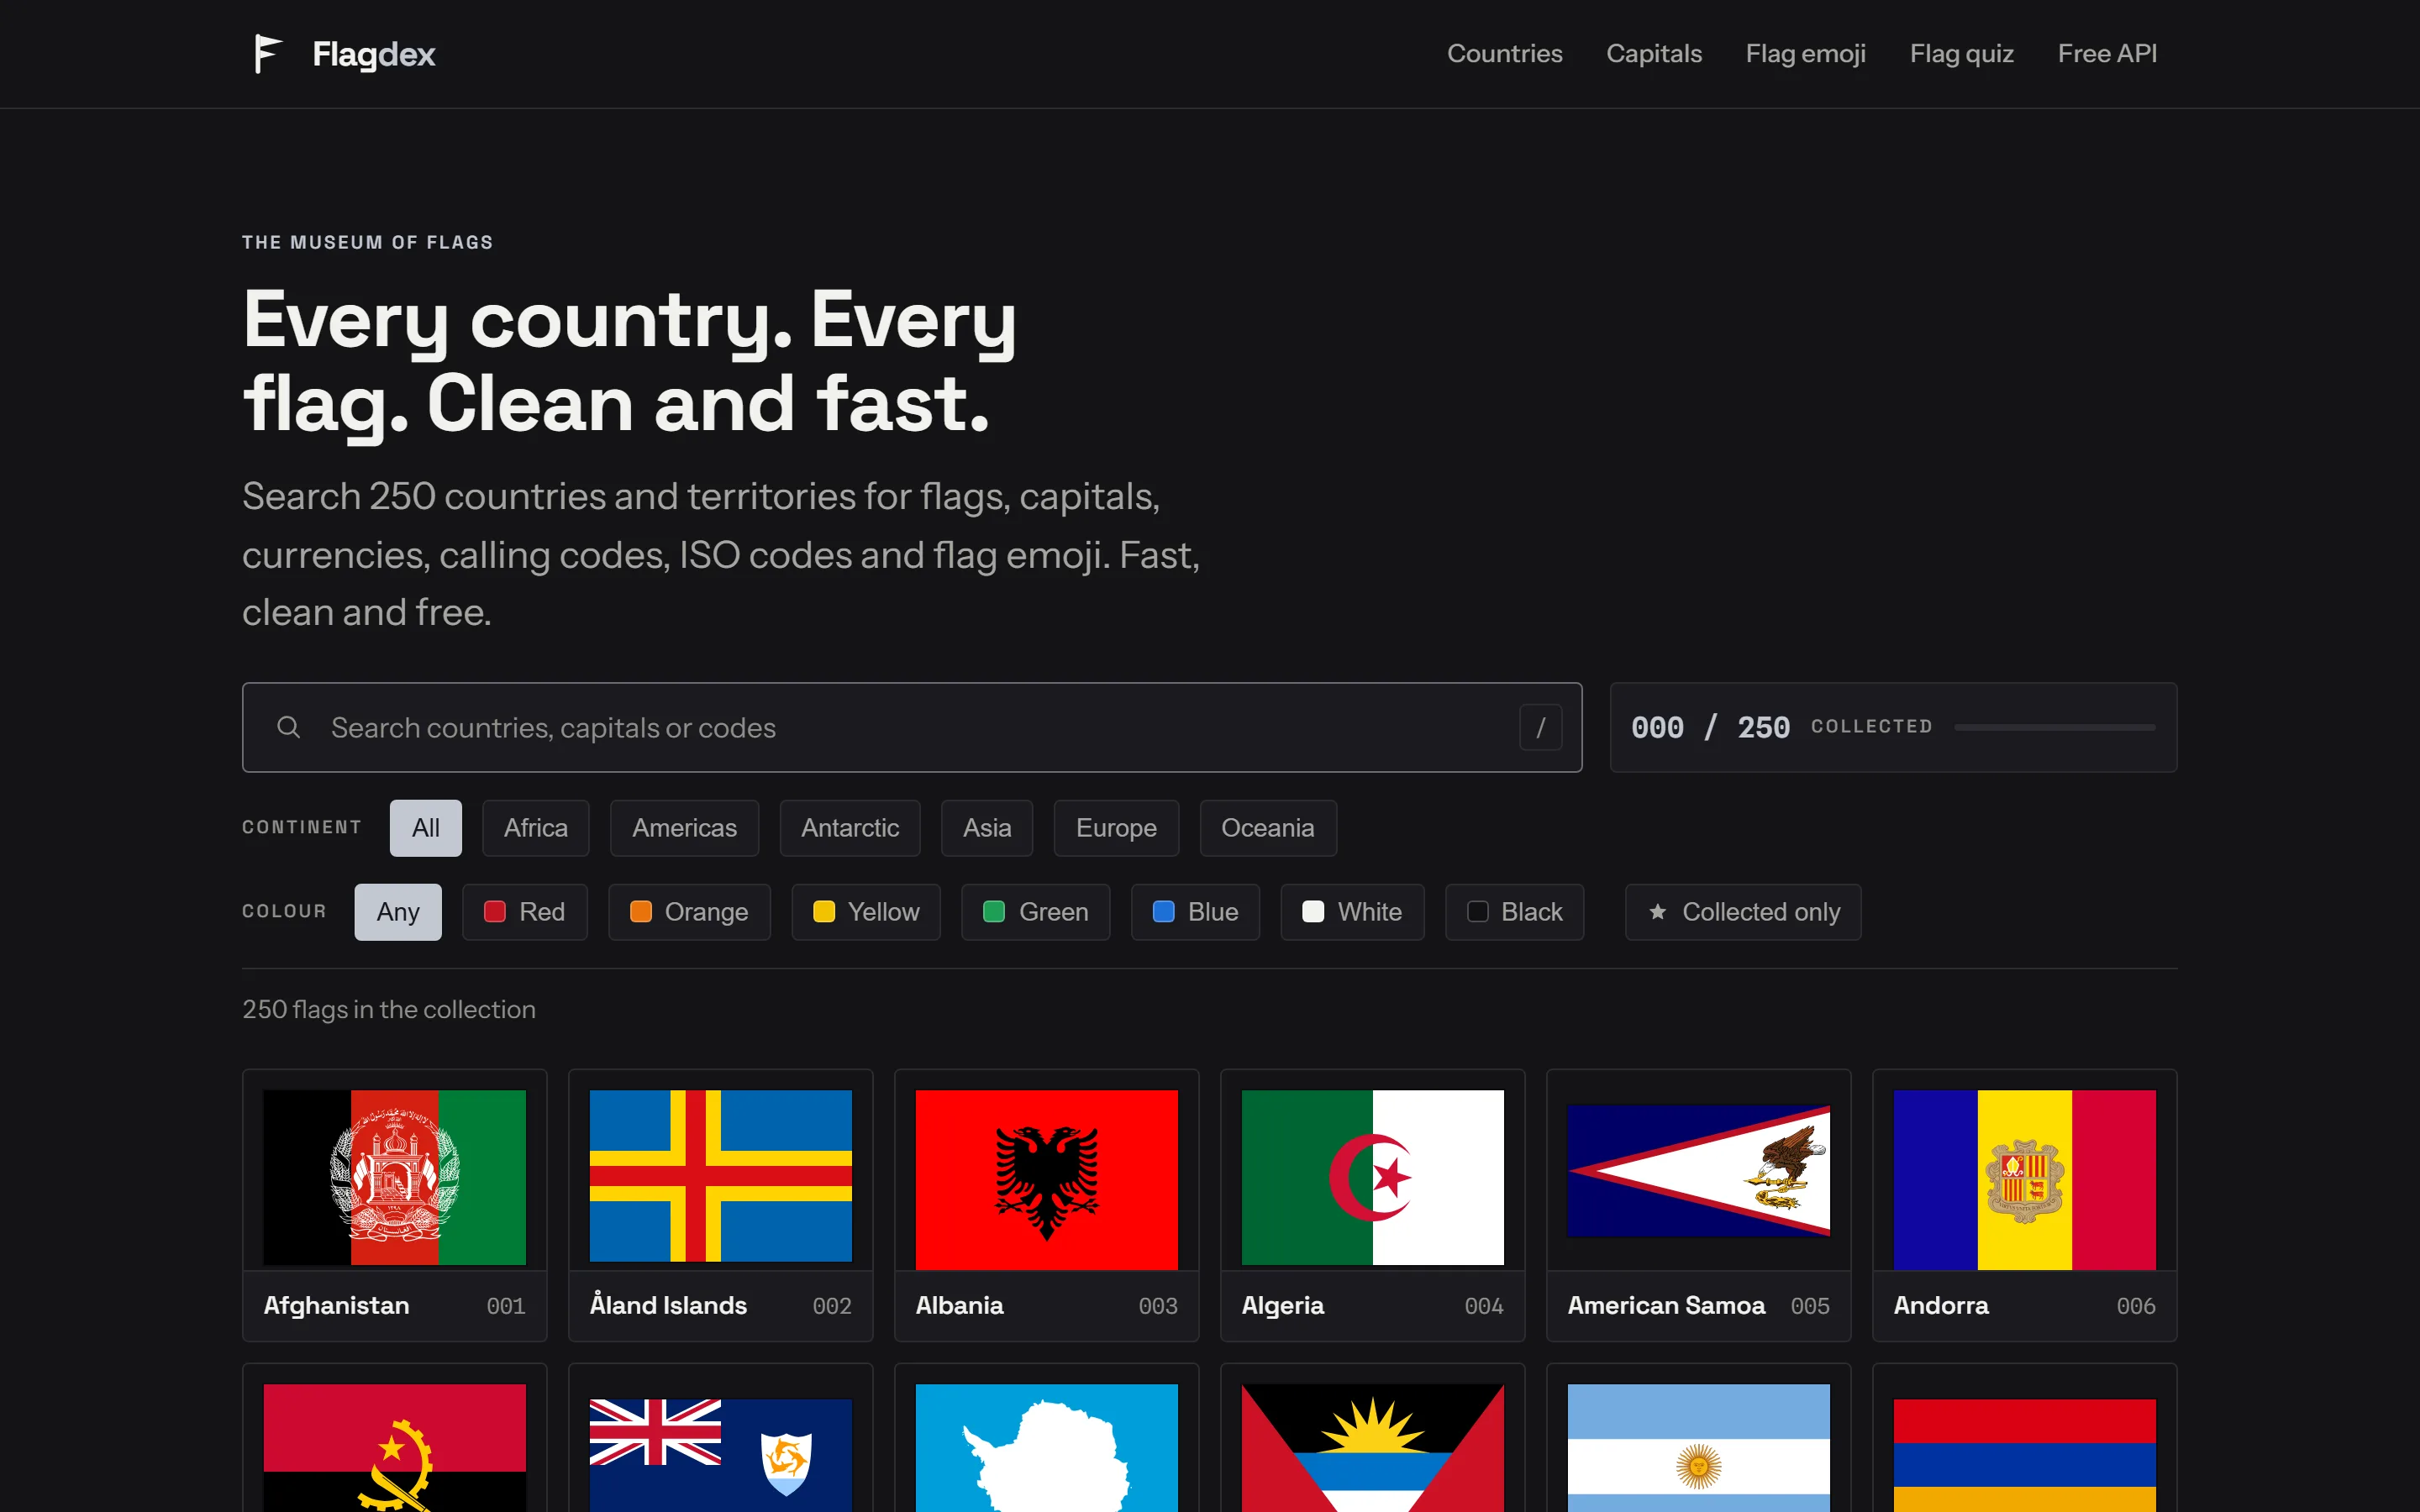Click the collected progress bar
The image size is (2420, 1512).
2054,727
